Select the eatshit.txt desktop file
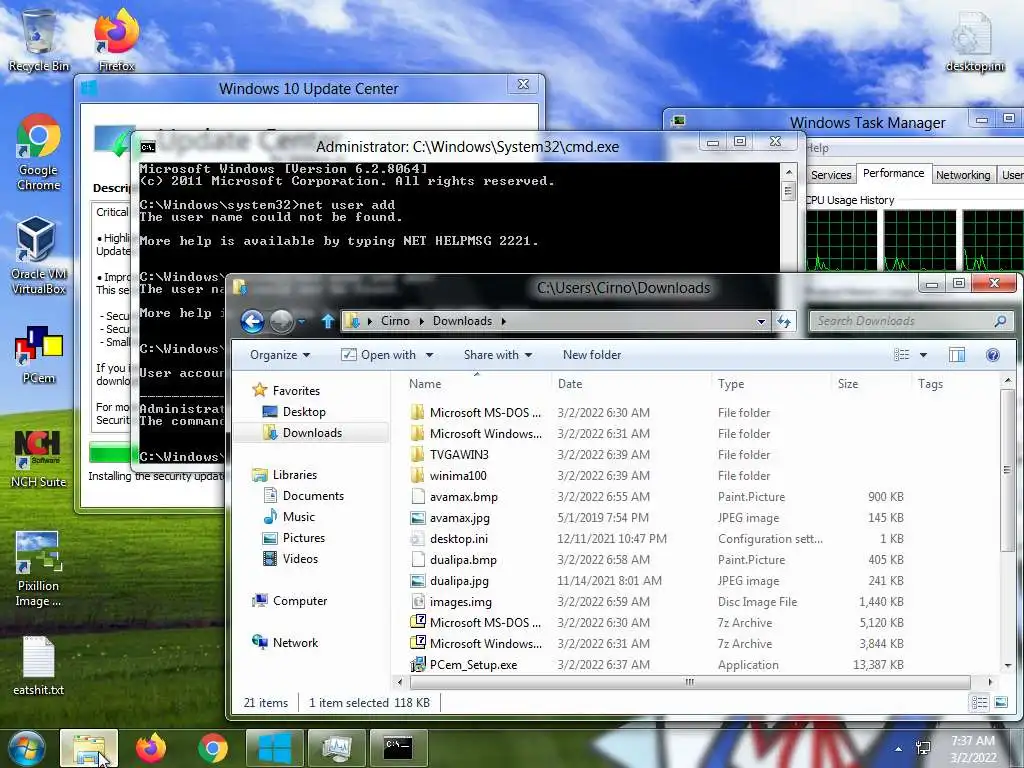This screenshot has width=1024, height=768. pos(39,666)
